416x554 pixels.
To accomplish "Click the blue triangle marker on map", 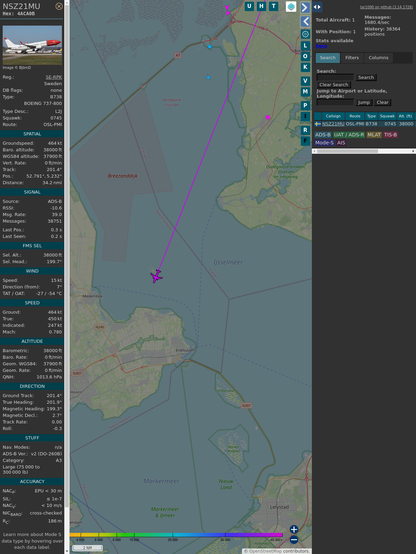I will coord(208,77).
